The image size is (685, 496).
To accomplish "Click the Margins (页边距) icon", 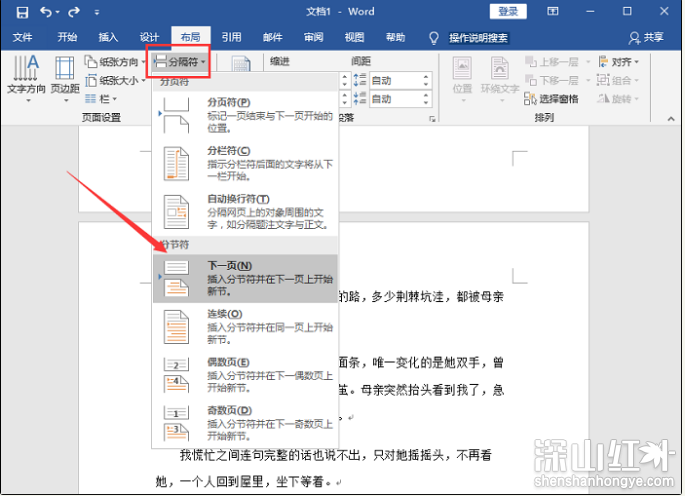I will pyautogui.click(x=65, y=75).
